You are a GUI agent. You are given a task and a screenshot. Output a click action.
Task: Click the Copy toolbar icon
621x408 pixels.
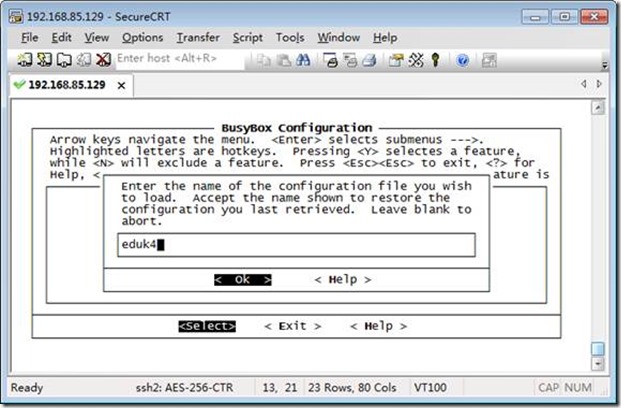coord(263,60)
